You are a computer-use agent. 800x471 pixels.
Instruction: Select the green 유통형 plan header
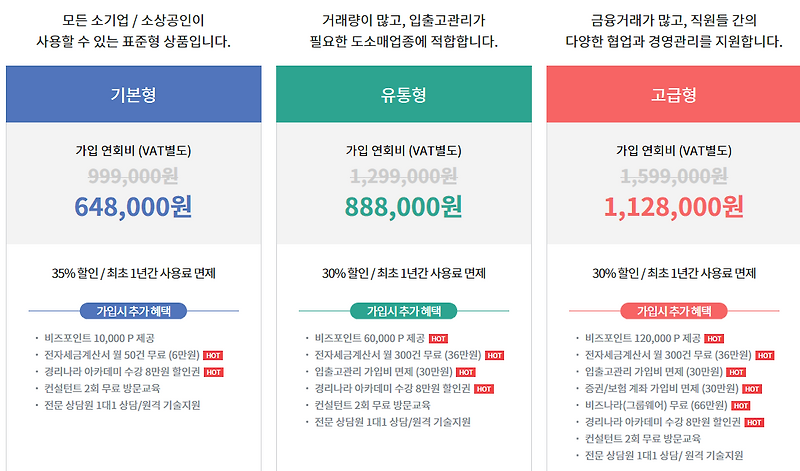(x=404, y=94)
